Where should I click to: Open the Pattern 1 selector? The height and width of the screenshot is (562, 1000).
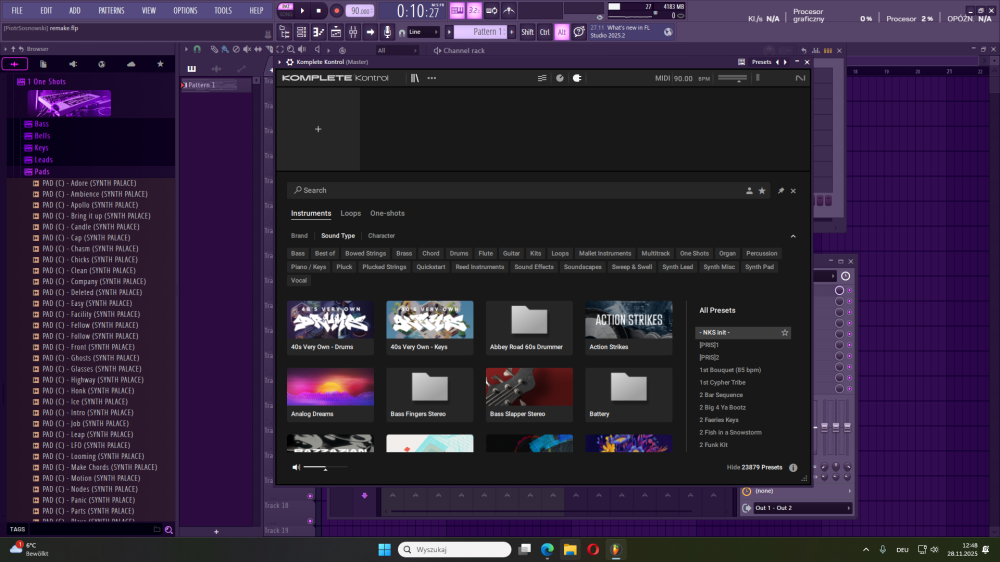(x=480, y=32)
